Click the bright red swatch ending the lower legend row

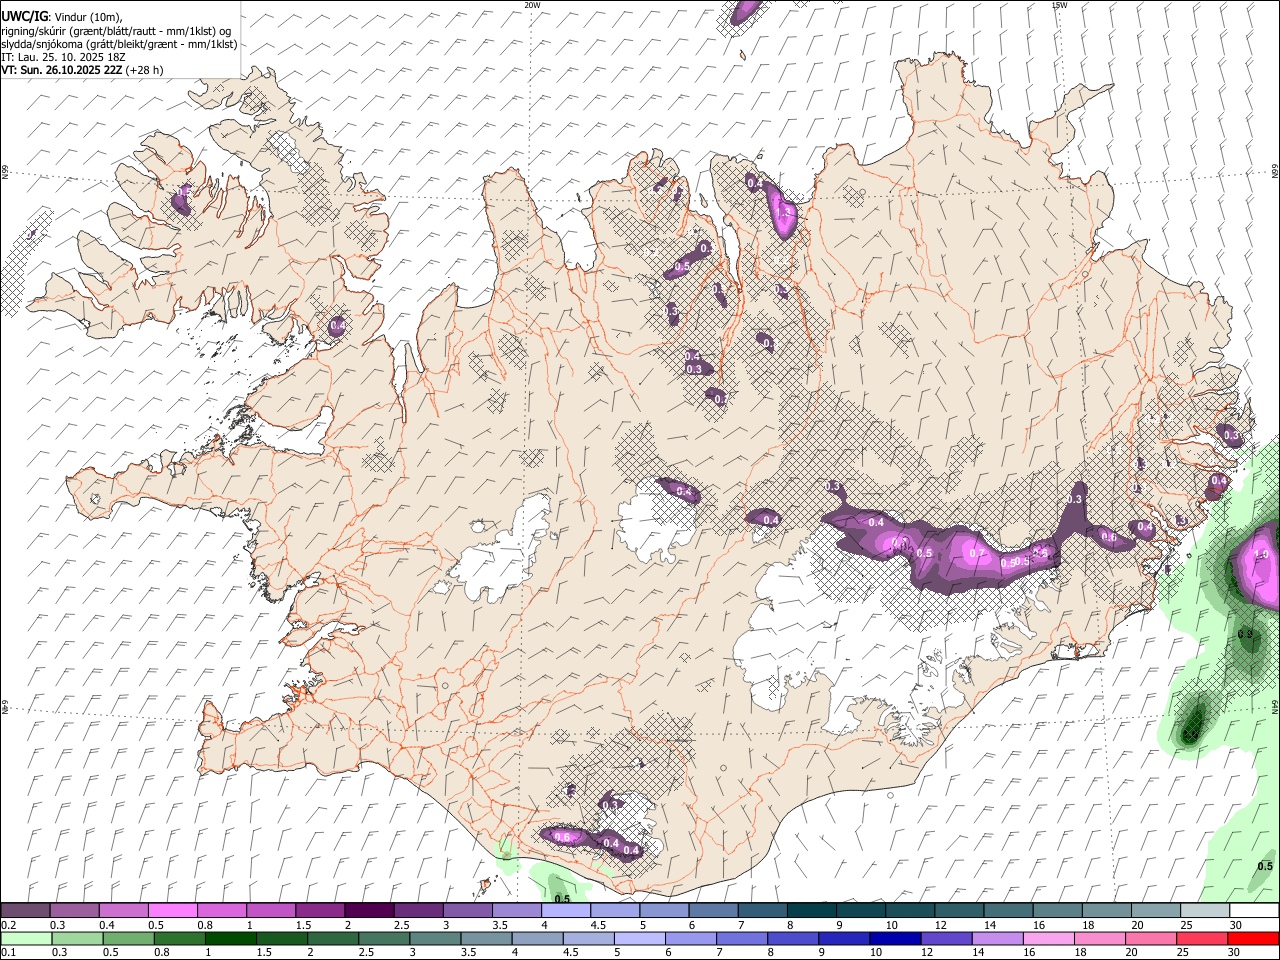pos(1254,938)
